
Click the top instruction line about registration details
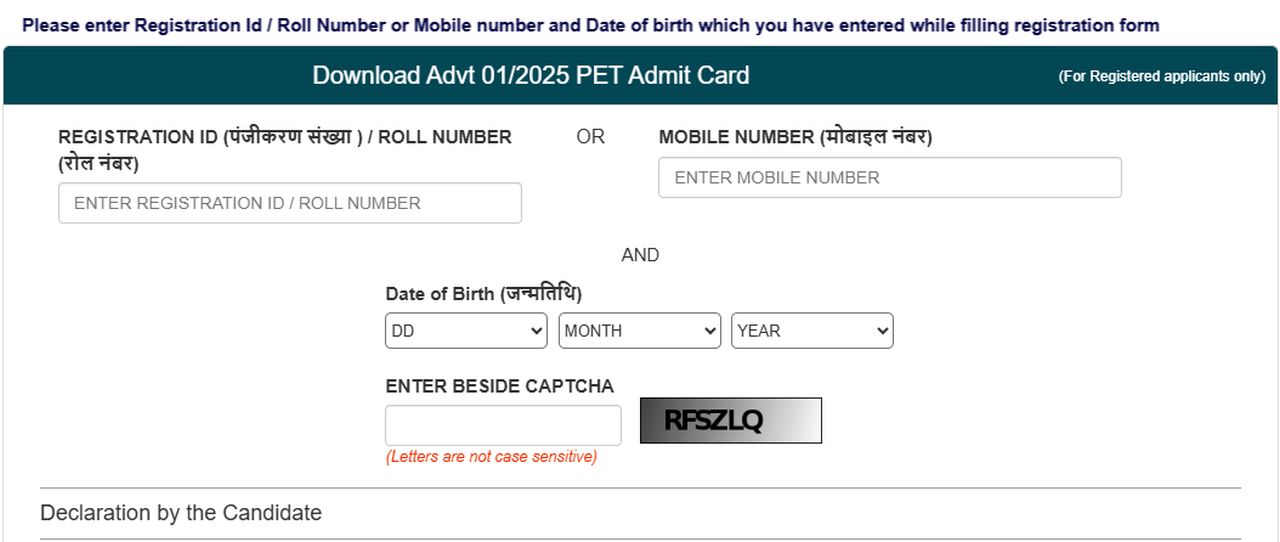coord(590,26)
